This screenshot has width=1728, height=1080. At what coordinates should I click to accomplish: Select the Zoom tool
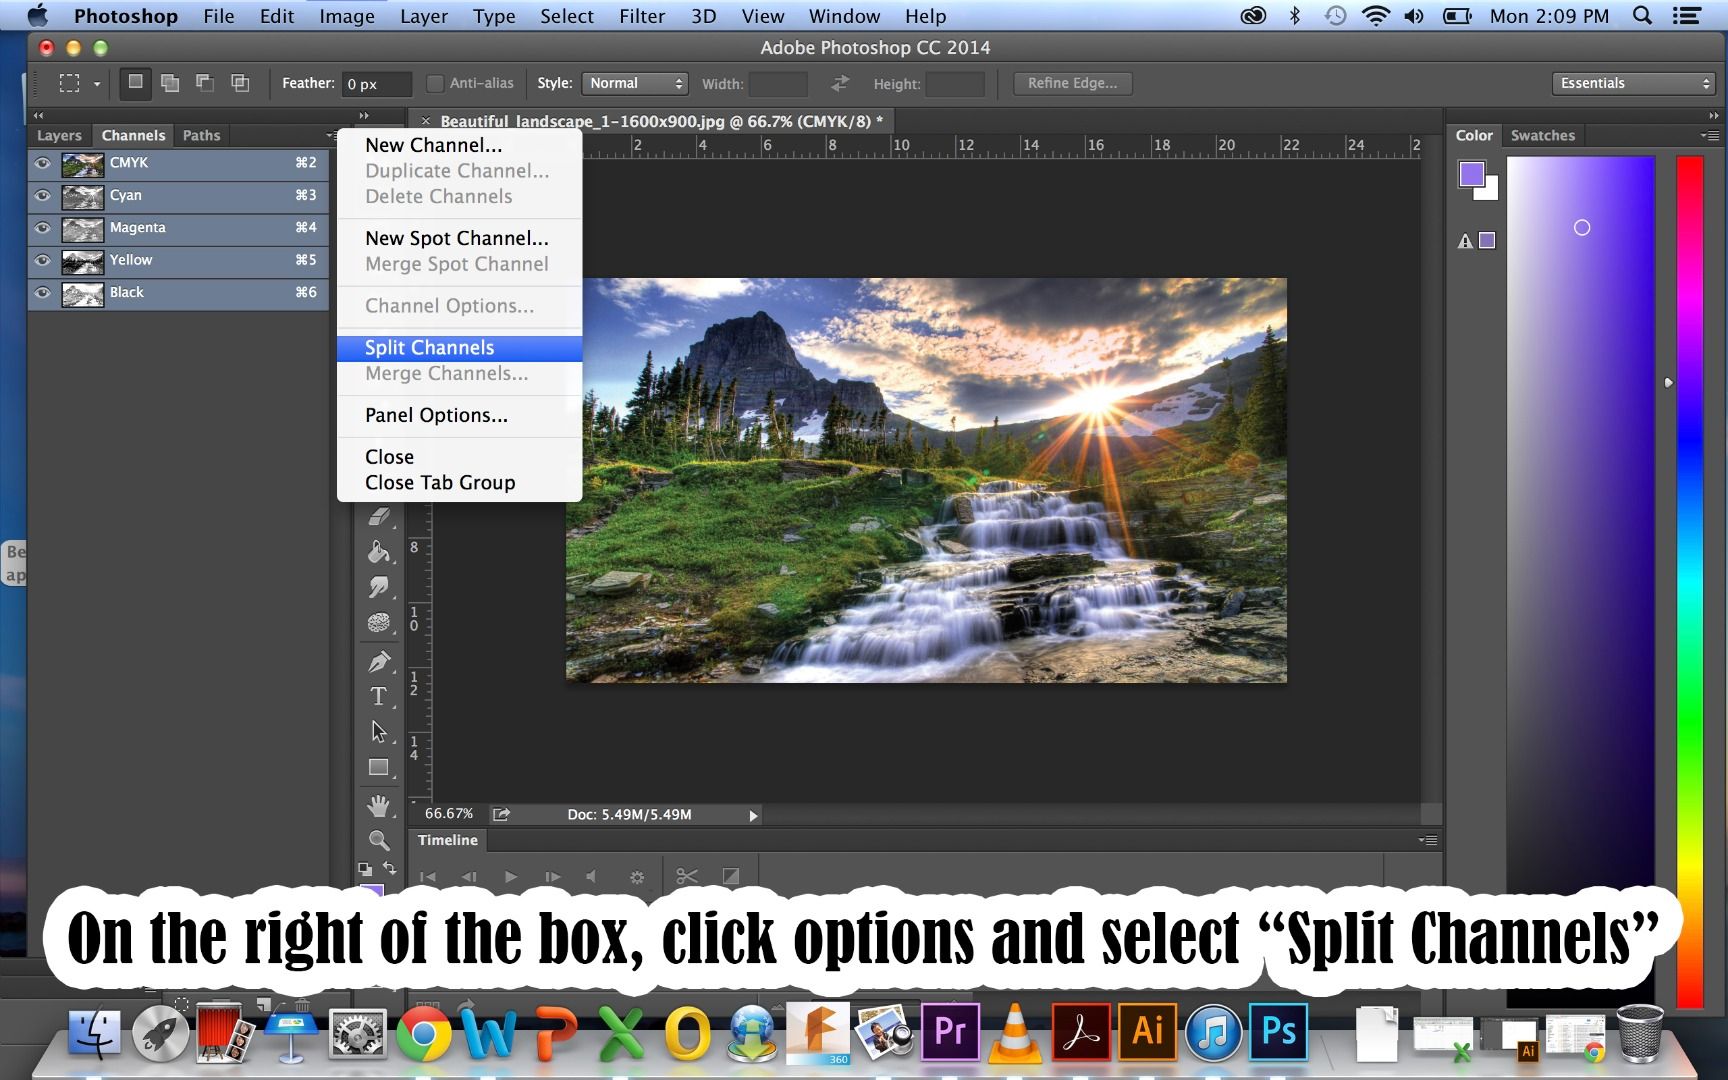[379, 841]
